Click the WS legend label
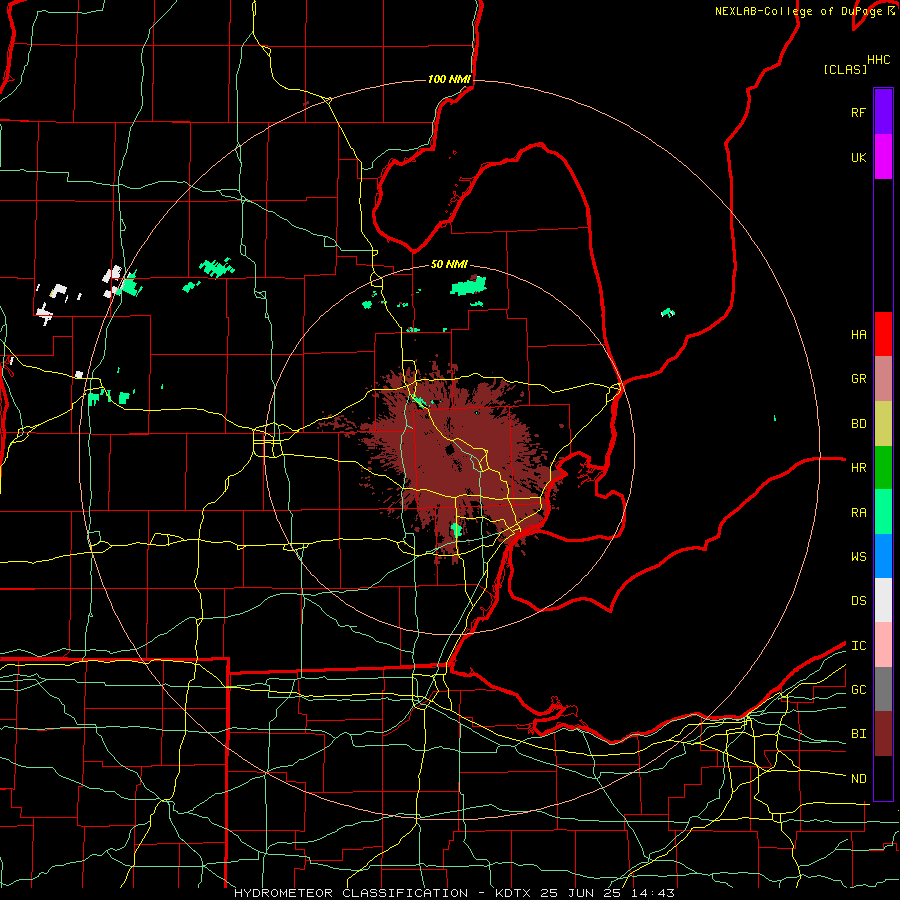Viewport: 900px width, 900px height. (858, 556)
